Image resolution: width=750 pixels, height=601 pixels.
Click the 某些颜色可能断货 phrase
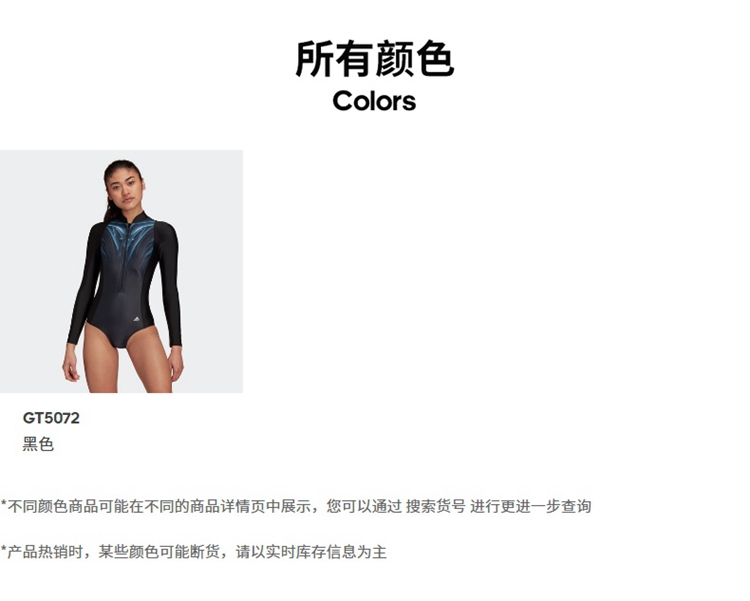click(159, 552)
